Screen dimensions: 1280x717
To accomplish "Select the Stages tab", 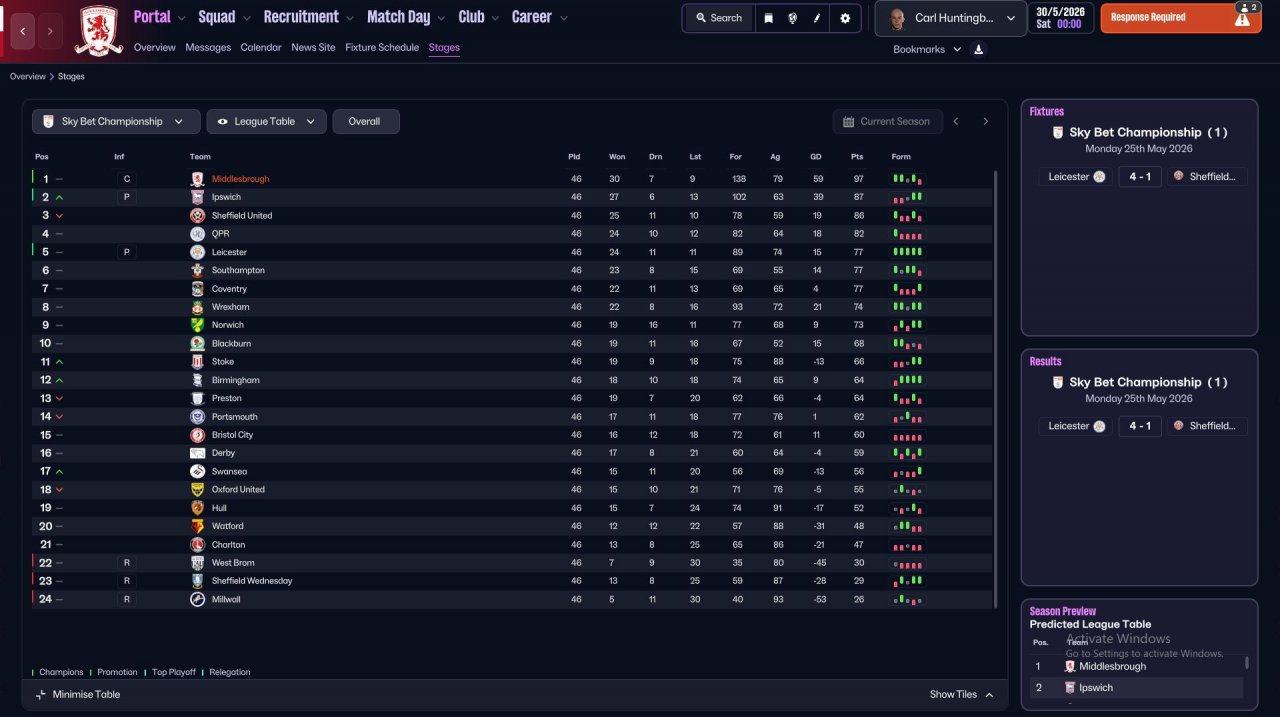I will coord(444,47).
